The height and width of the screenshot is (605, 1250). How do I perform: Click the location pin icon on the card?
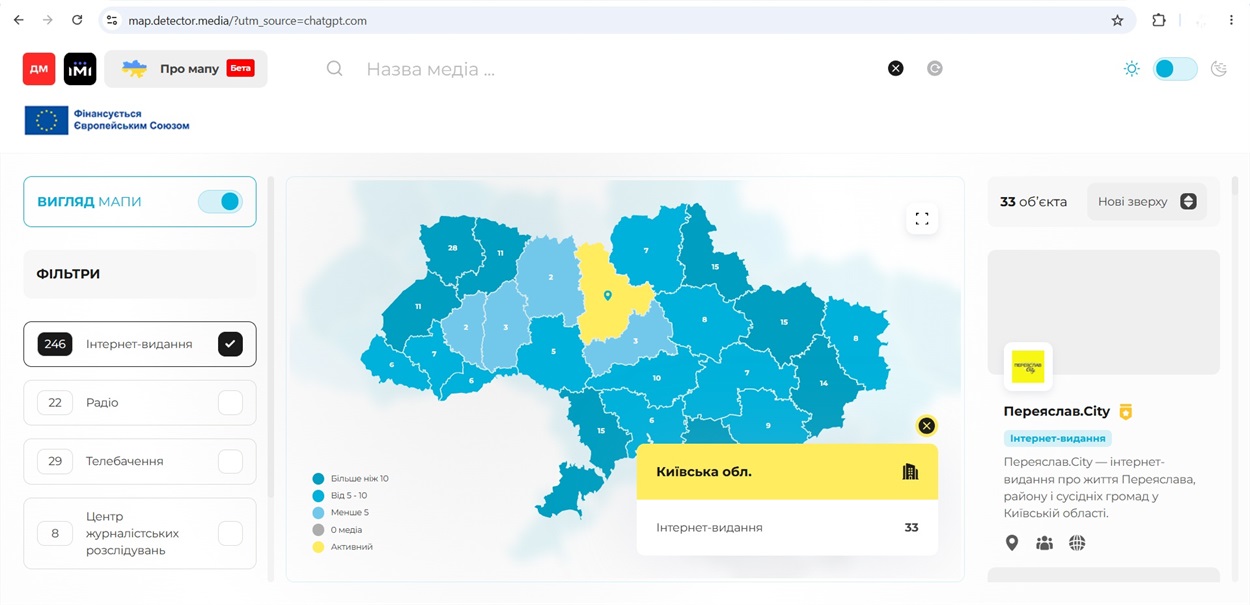[1012, 543]
